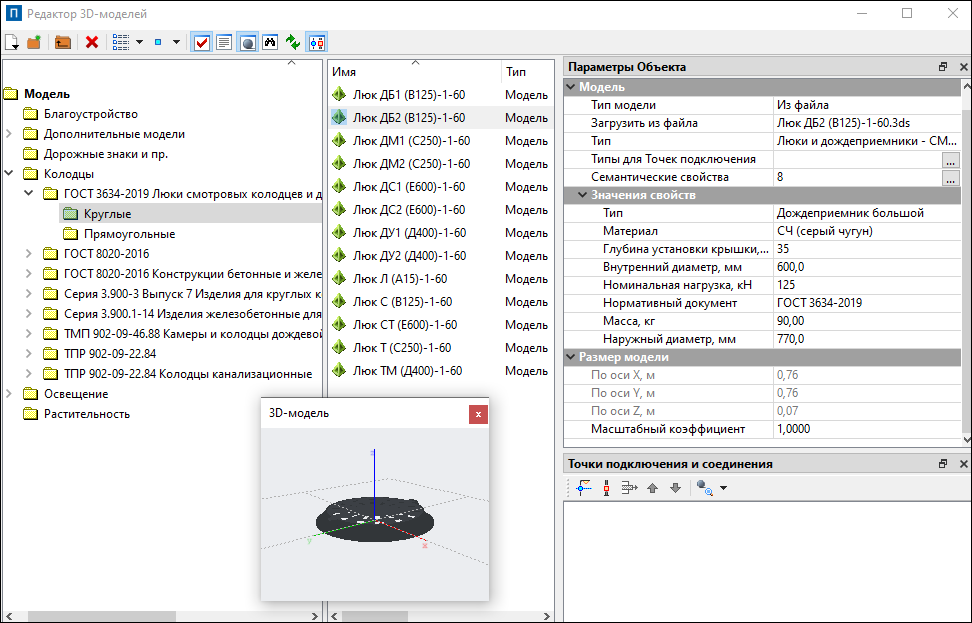Click the Масса, кг value 90,00
972x623 pixels.
pos(867,321)
